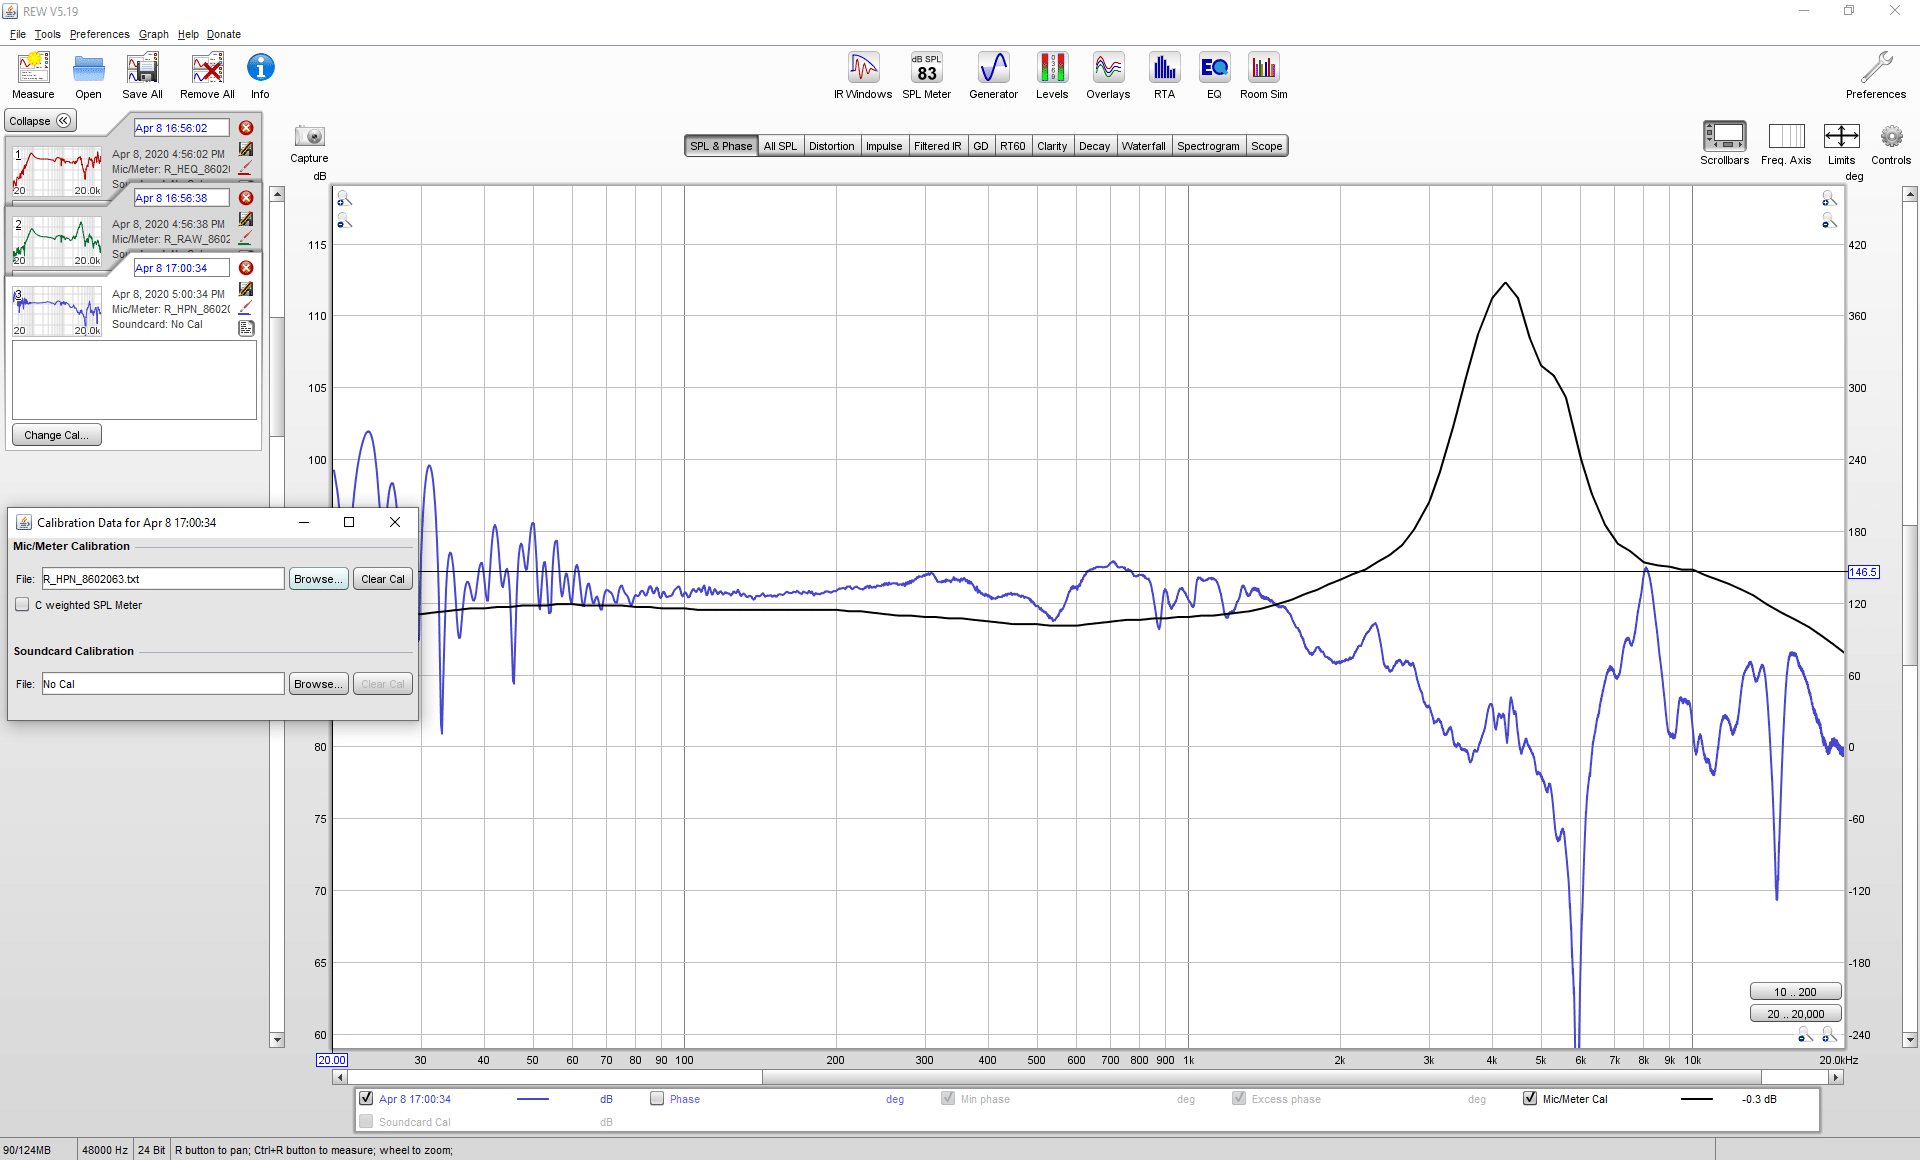
Task: Clear the mic calibration with Clear Cal
Action: 383,579
